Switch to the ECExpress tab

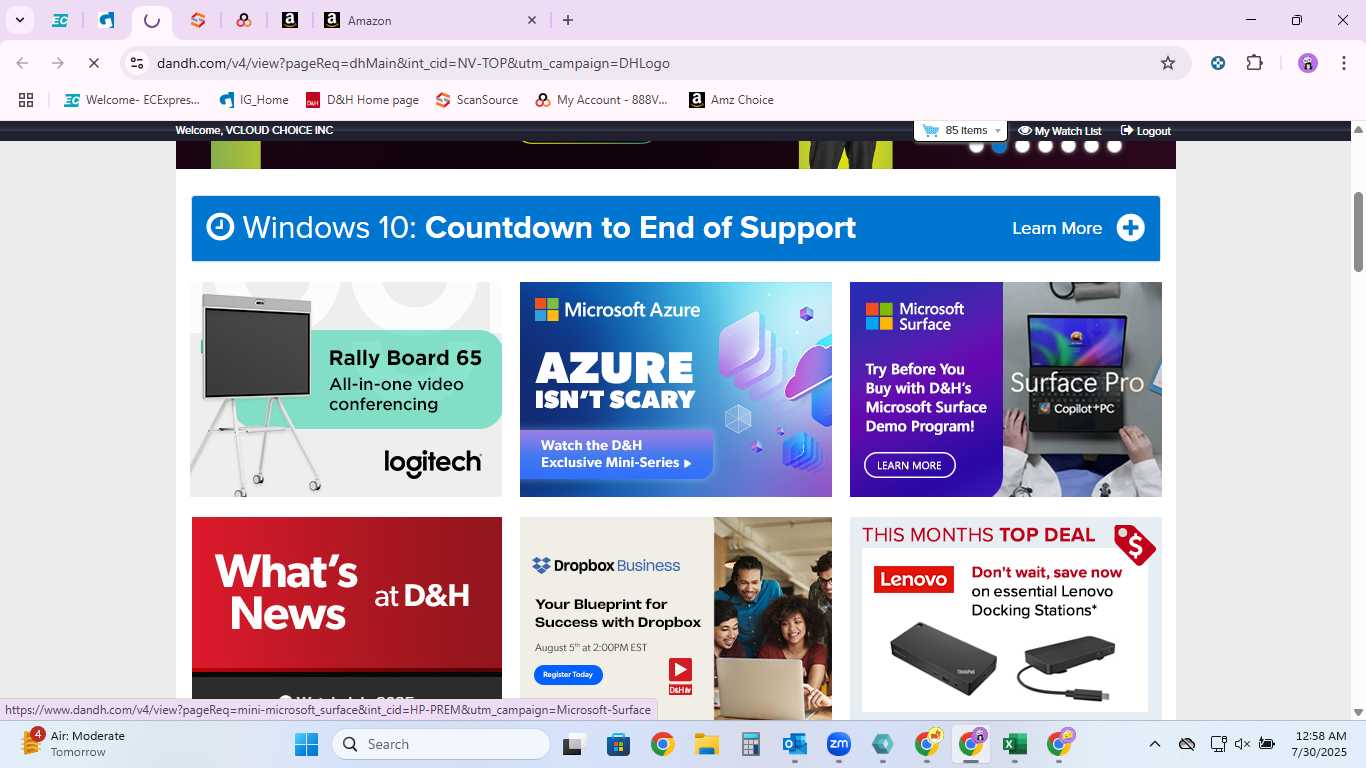point(60,20)
